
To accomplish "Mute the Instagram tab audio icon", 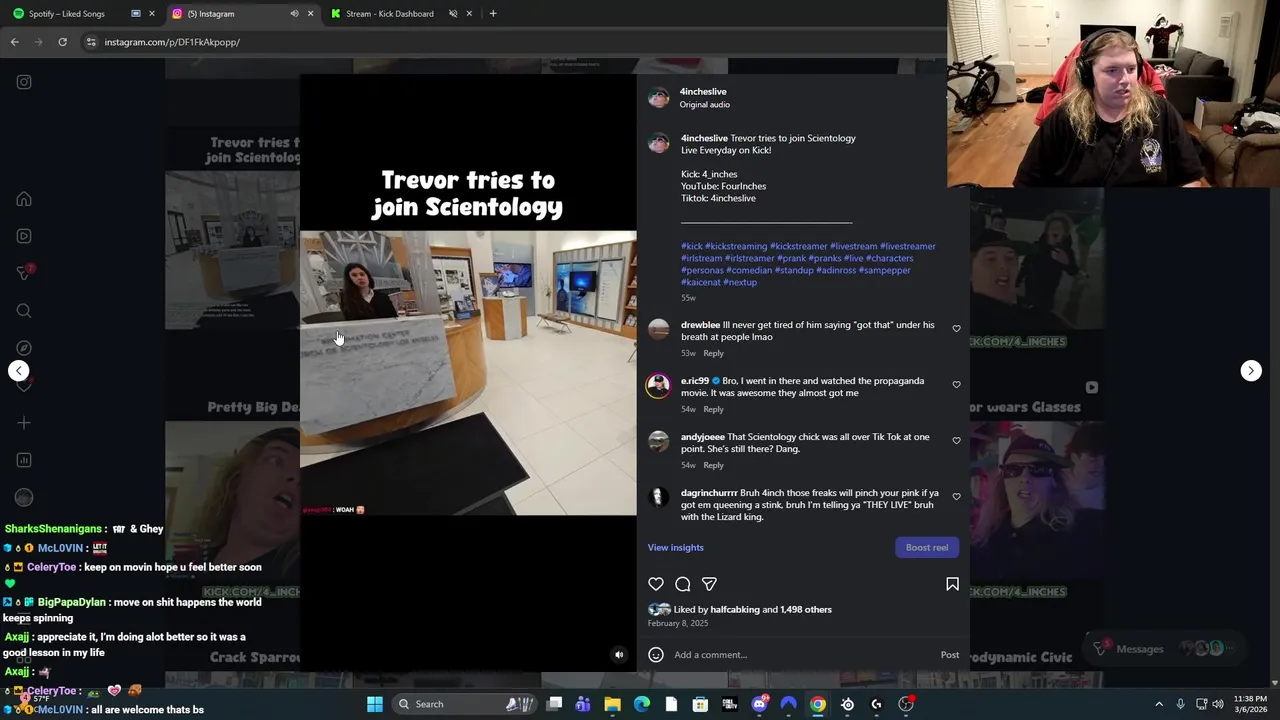I will (x=294, y=14).
